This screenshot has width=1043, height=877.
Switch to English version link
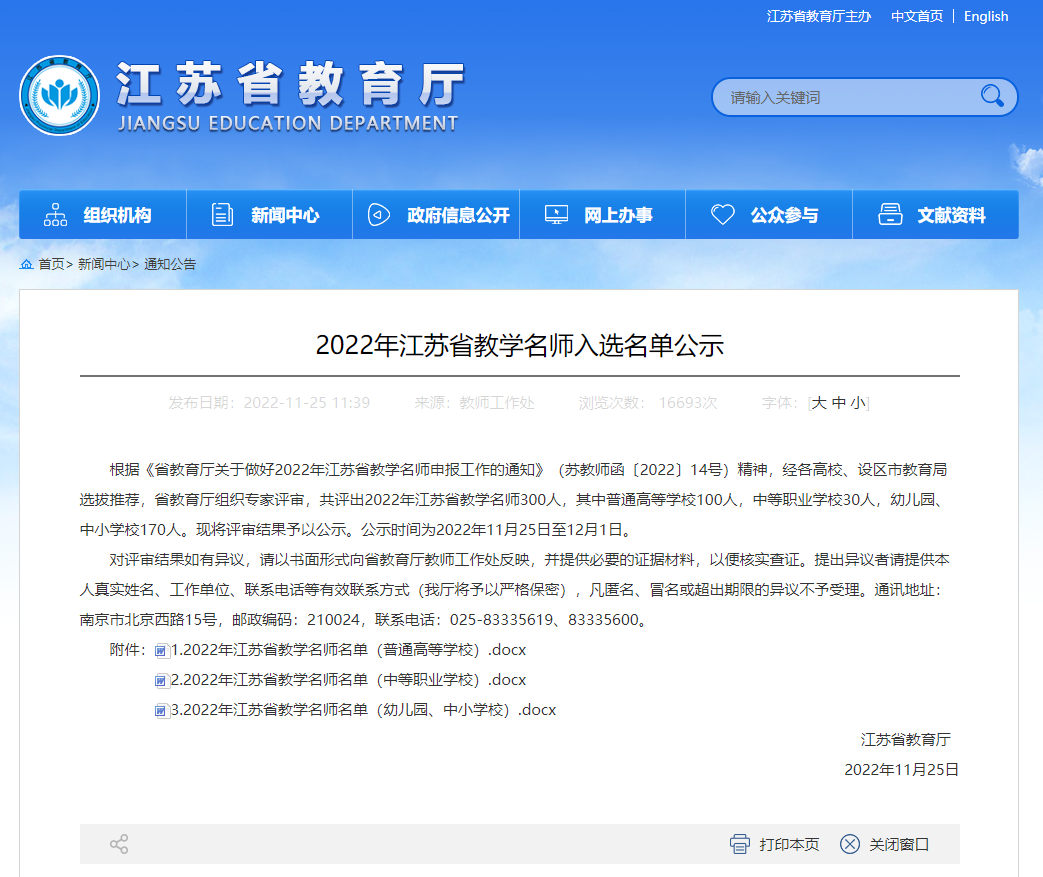point(986,16)
